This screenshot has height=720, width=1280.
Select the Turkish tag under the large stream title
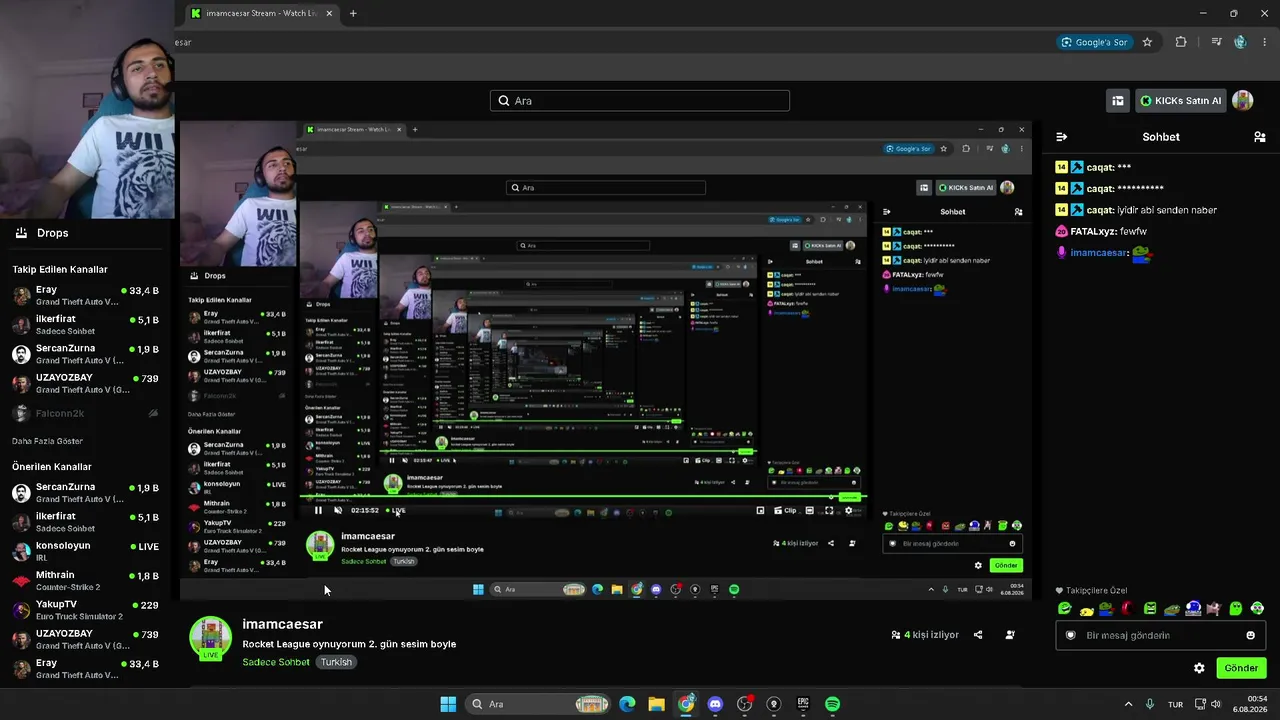tap(336, 662)
